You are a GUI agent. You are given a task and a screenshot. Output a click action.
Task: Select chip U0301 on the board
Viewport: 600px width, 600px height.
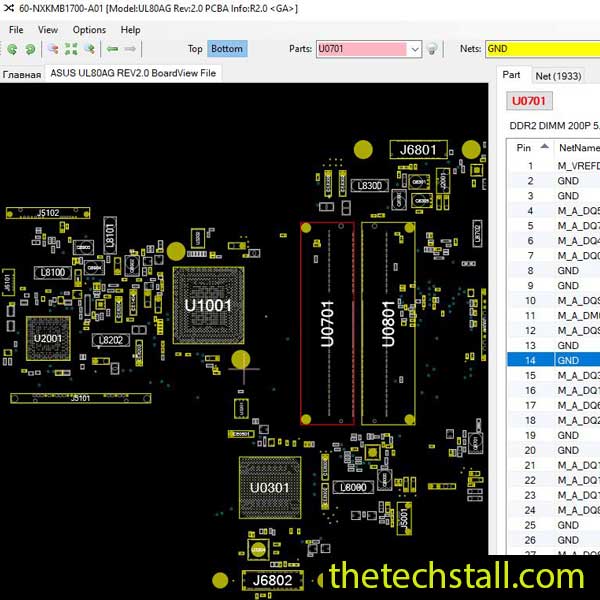tap(270, 488)
